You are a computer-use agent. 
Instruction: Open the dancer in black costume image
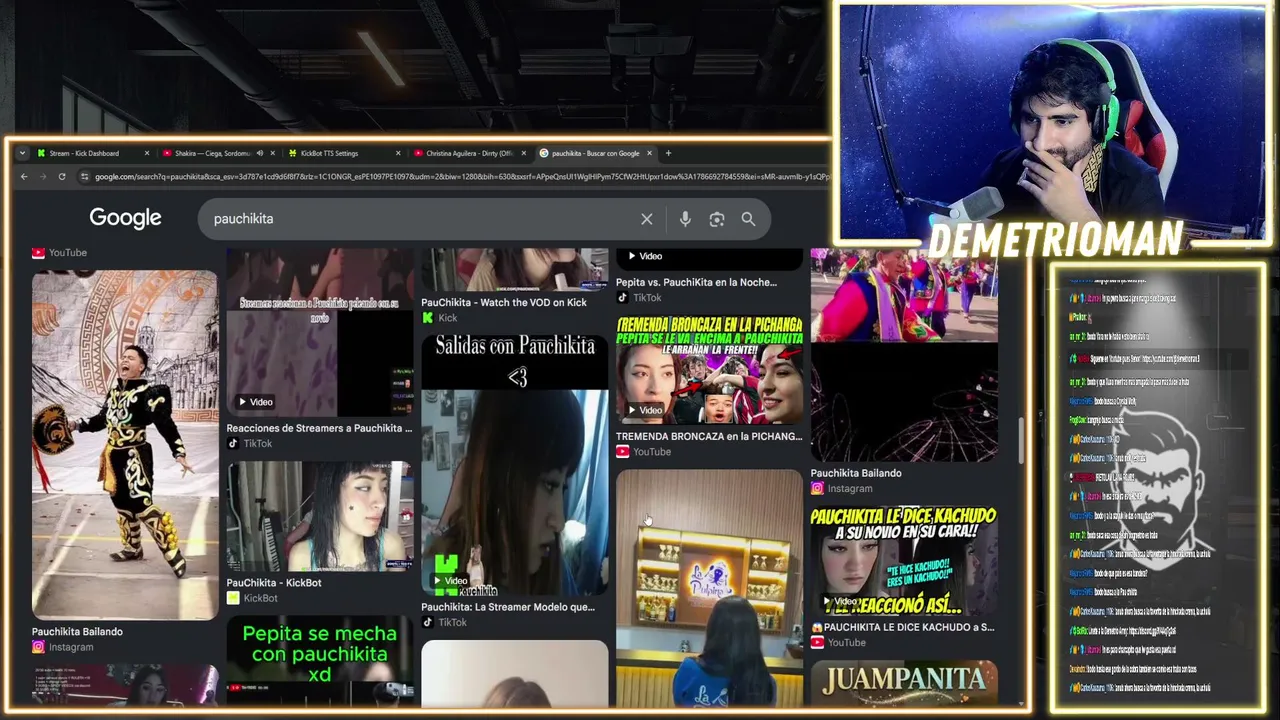[125, 445]
